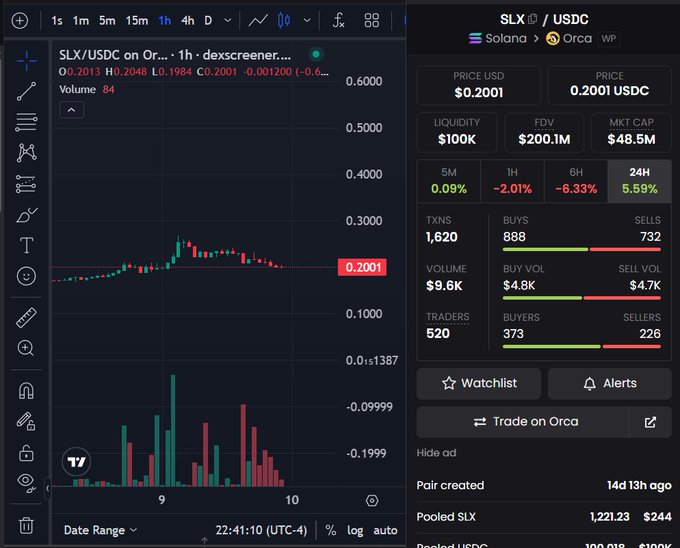Open the emoji icons tool
This screenshot has width=680, height=548.
26,276
